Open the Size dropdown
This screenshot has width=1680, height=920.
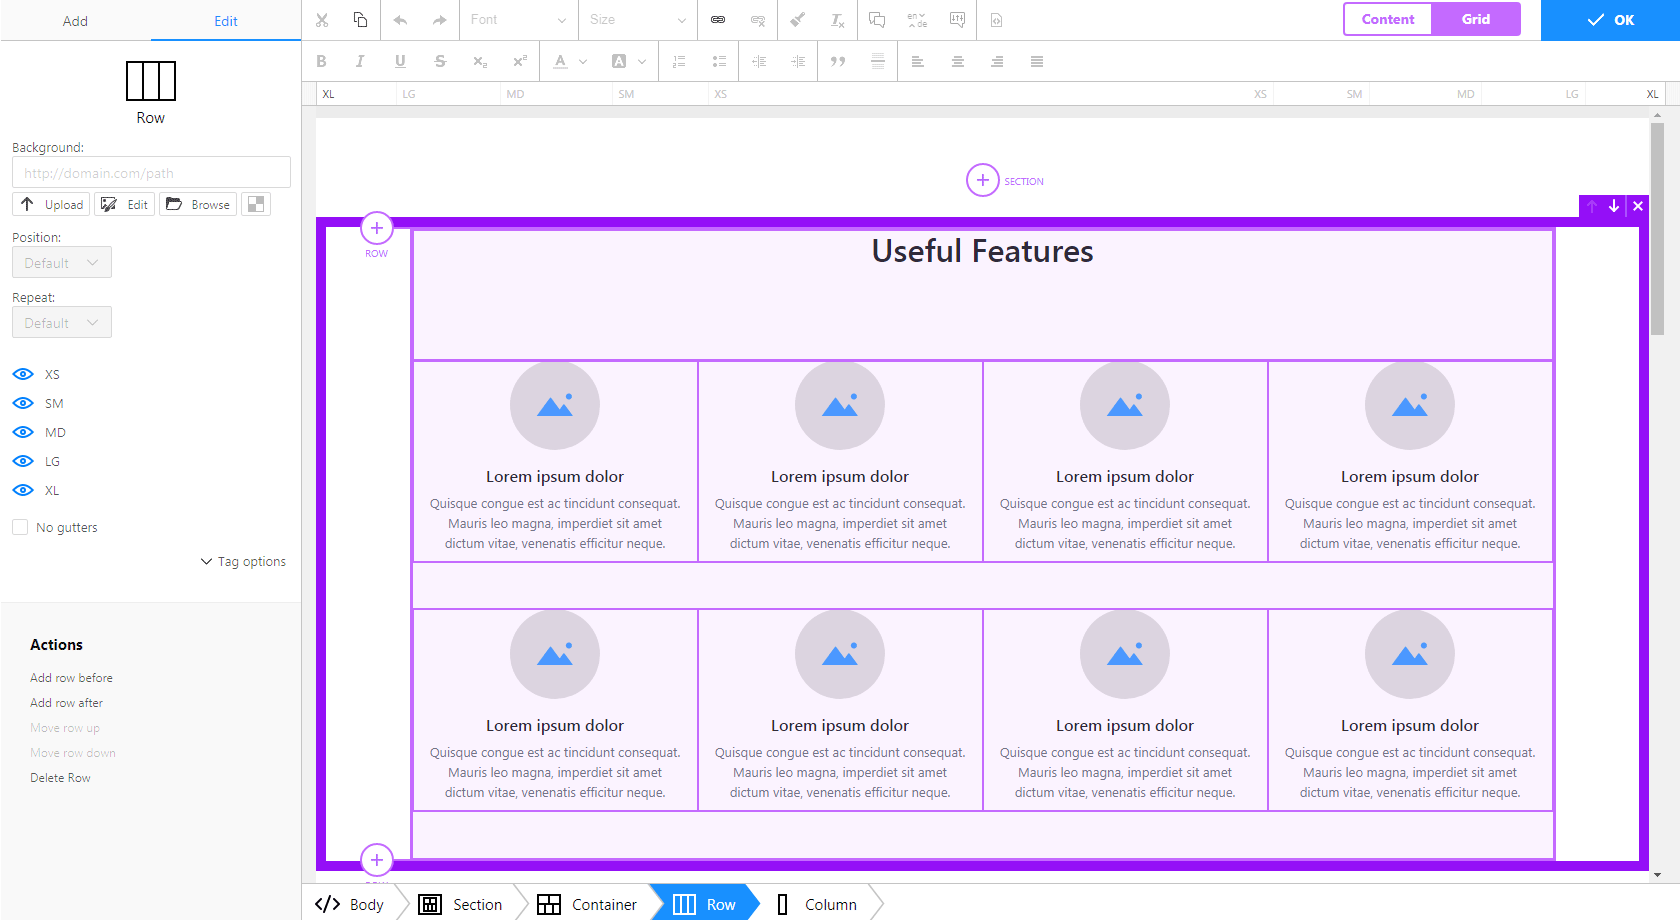coord(638,20)
